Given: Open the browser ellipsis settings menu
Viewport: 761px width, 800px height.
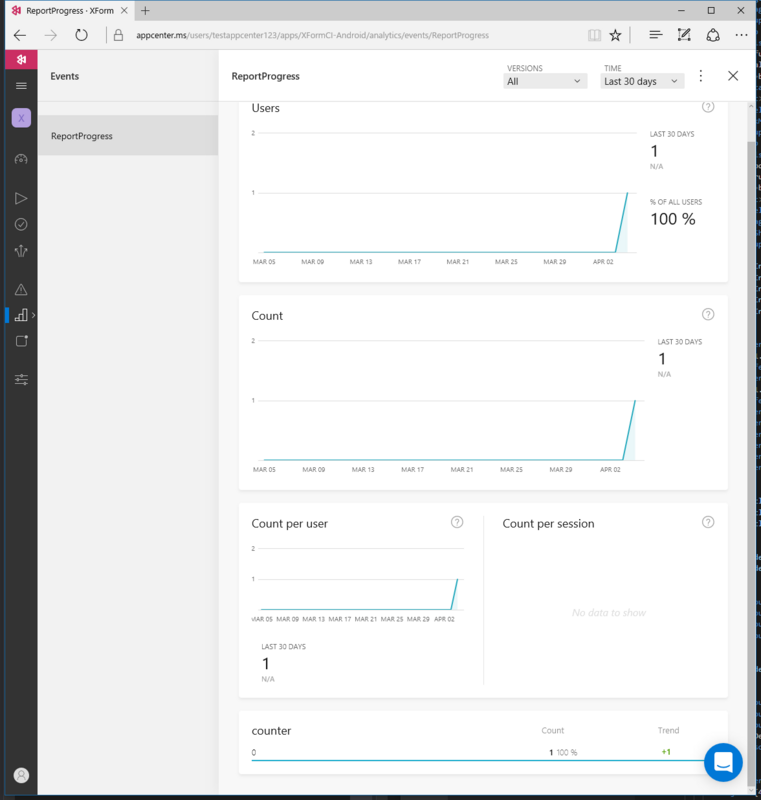Looking at the screenshot, I should click(x=741, y=35).
